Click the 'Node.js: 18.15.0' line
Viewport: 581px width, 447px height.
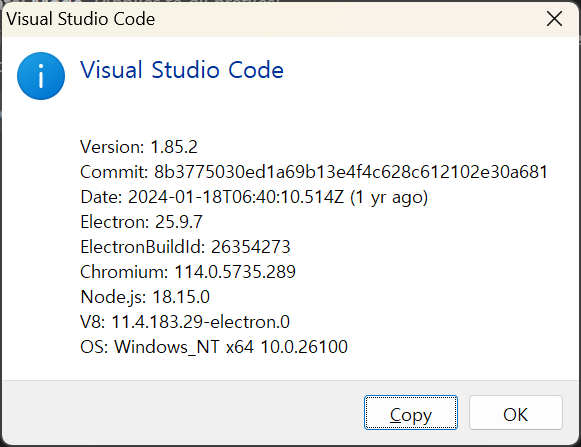point(145,297)
